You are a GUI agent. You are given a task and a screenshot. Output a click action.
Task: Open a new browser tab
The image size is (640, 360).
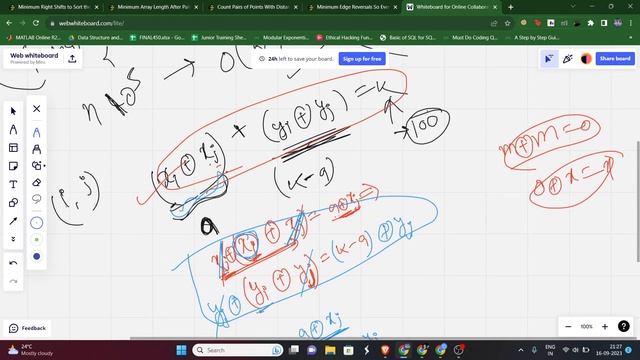510,7
